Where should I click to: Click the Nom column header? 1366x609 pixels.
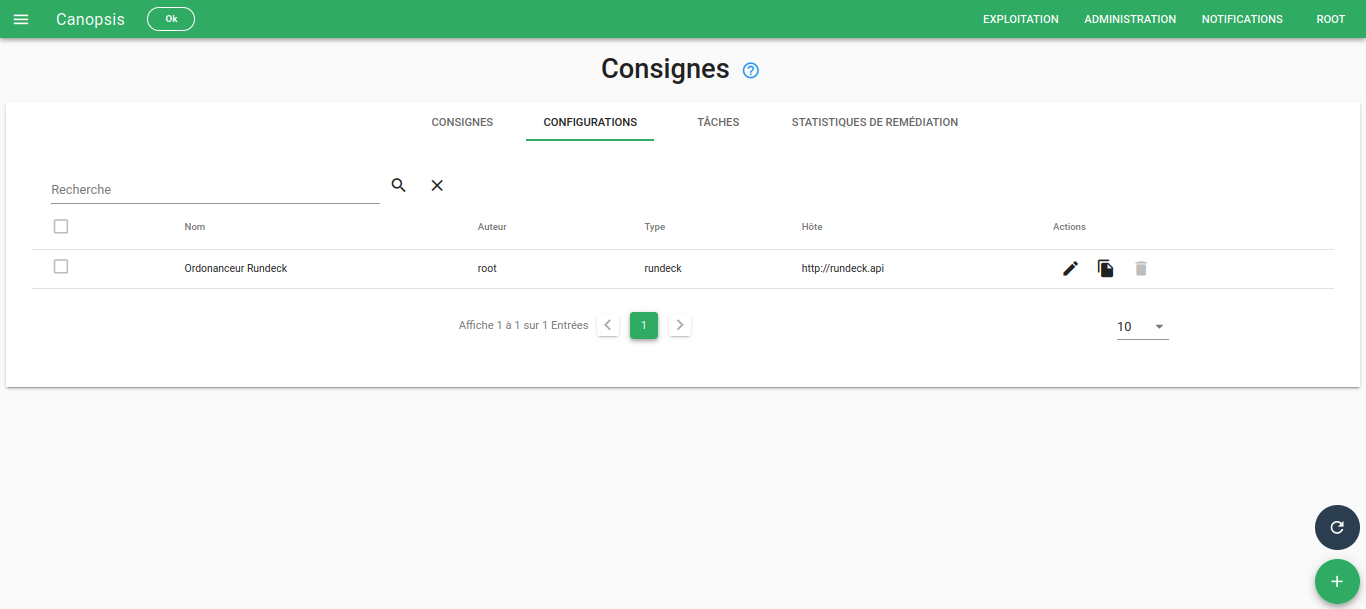[x=195, y=227]
